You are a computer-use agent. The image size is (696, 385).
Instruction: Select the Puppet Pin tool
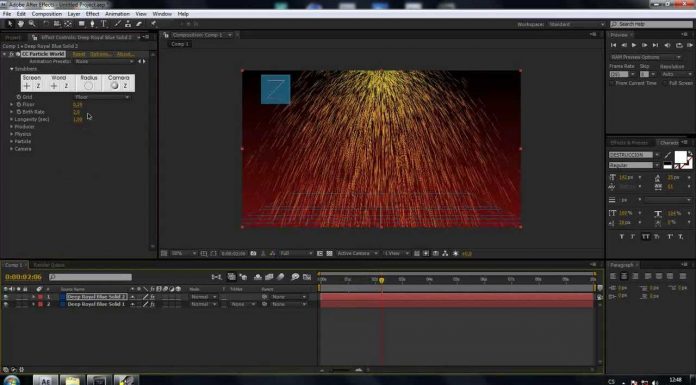tap(154, 24)
